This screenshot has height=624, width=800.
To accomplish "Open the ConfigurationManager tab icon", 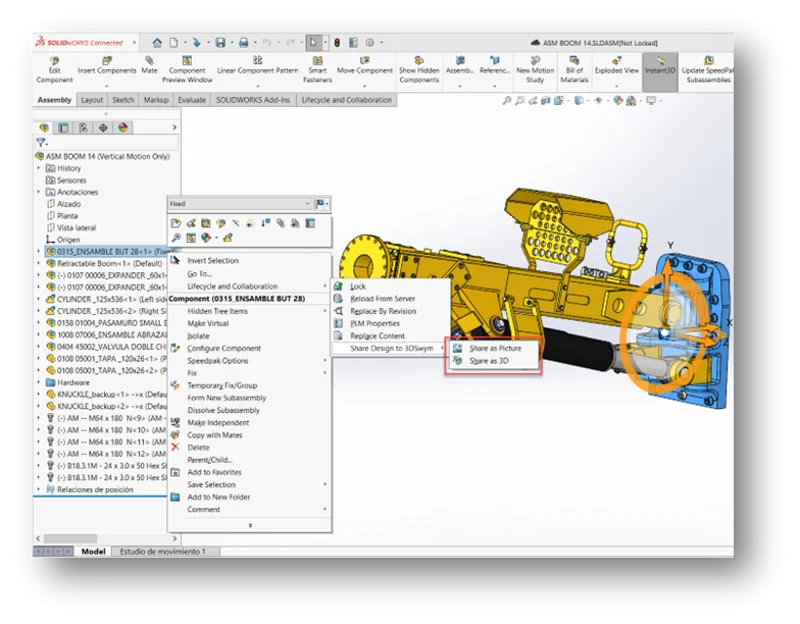I will (x=83, y=128).
